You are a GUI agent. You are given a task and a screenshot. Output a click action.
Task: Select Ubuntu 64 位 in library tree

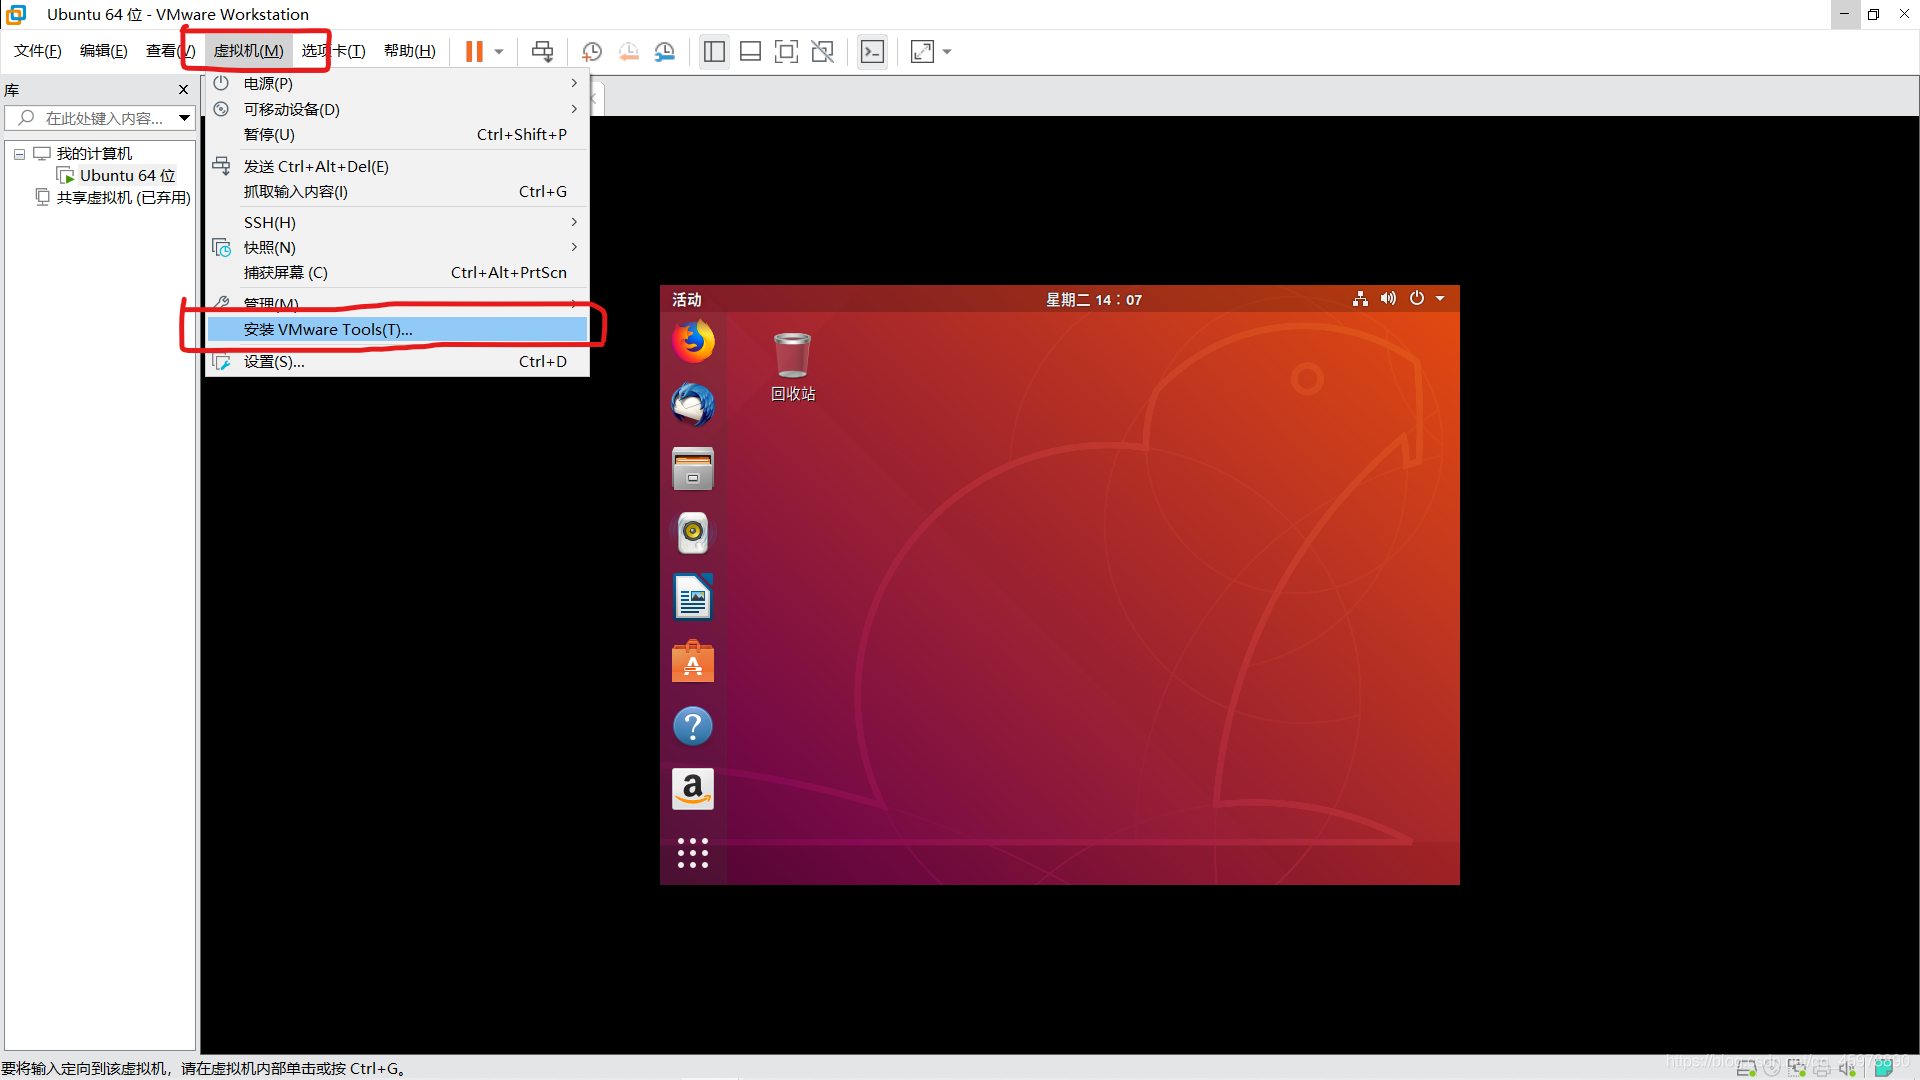pyautogui.click(x=127, y=175)
